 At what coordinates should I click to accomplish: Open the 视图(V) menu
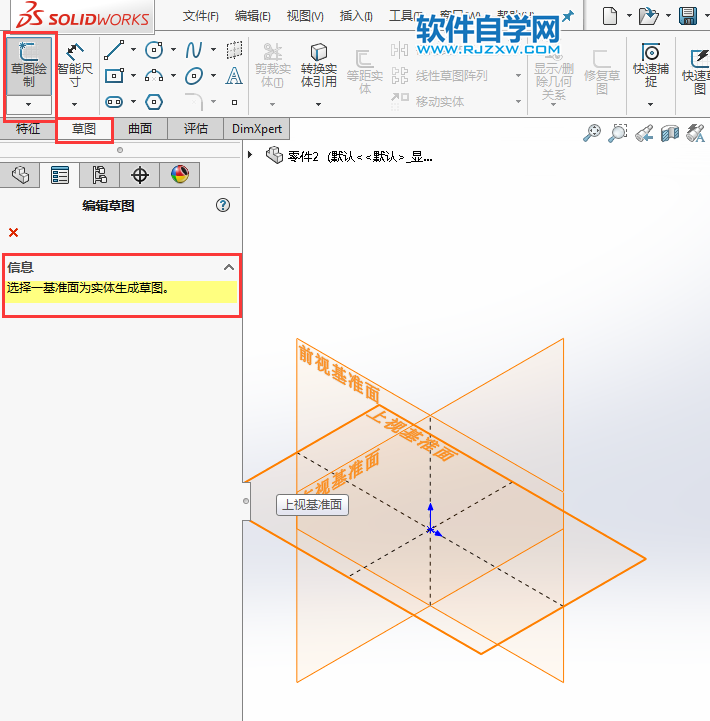(305, 16)
